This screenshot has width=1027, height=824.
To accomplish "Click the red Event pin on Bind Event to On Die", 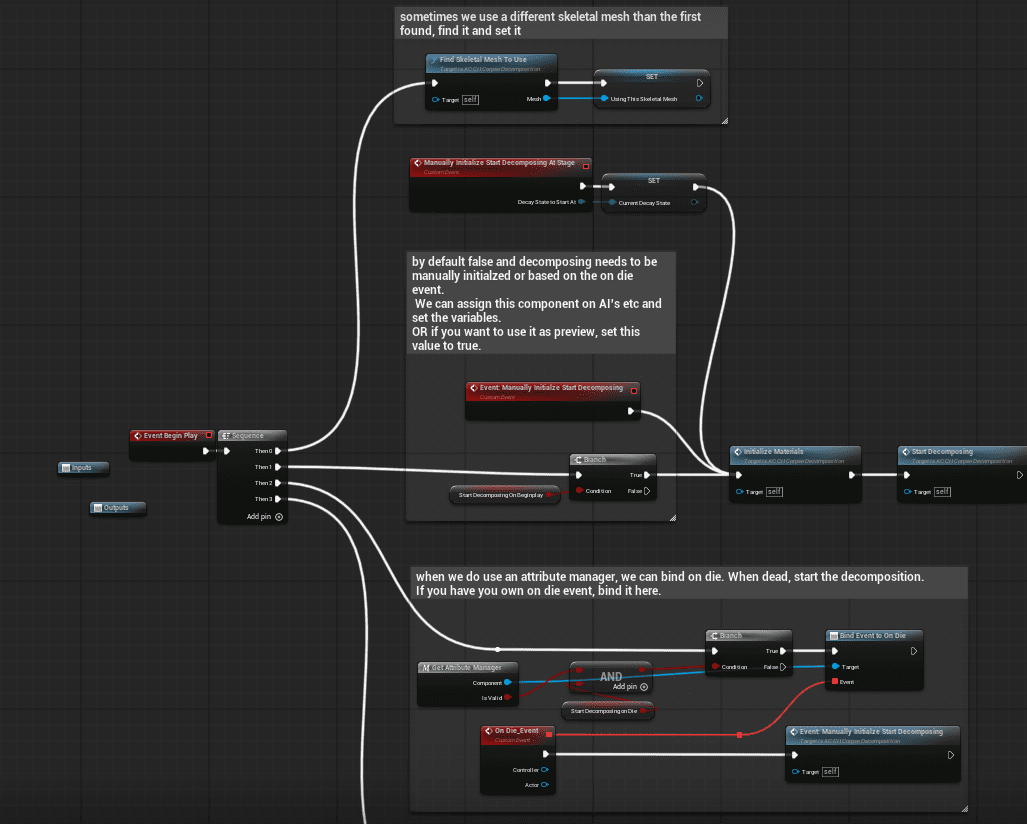I will (x=835, y=682).
